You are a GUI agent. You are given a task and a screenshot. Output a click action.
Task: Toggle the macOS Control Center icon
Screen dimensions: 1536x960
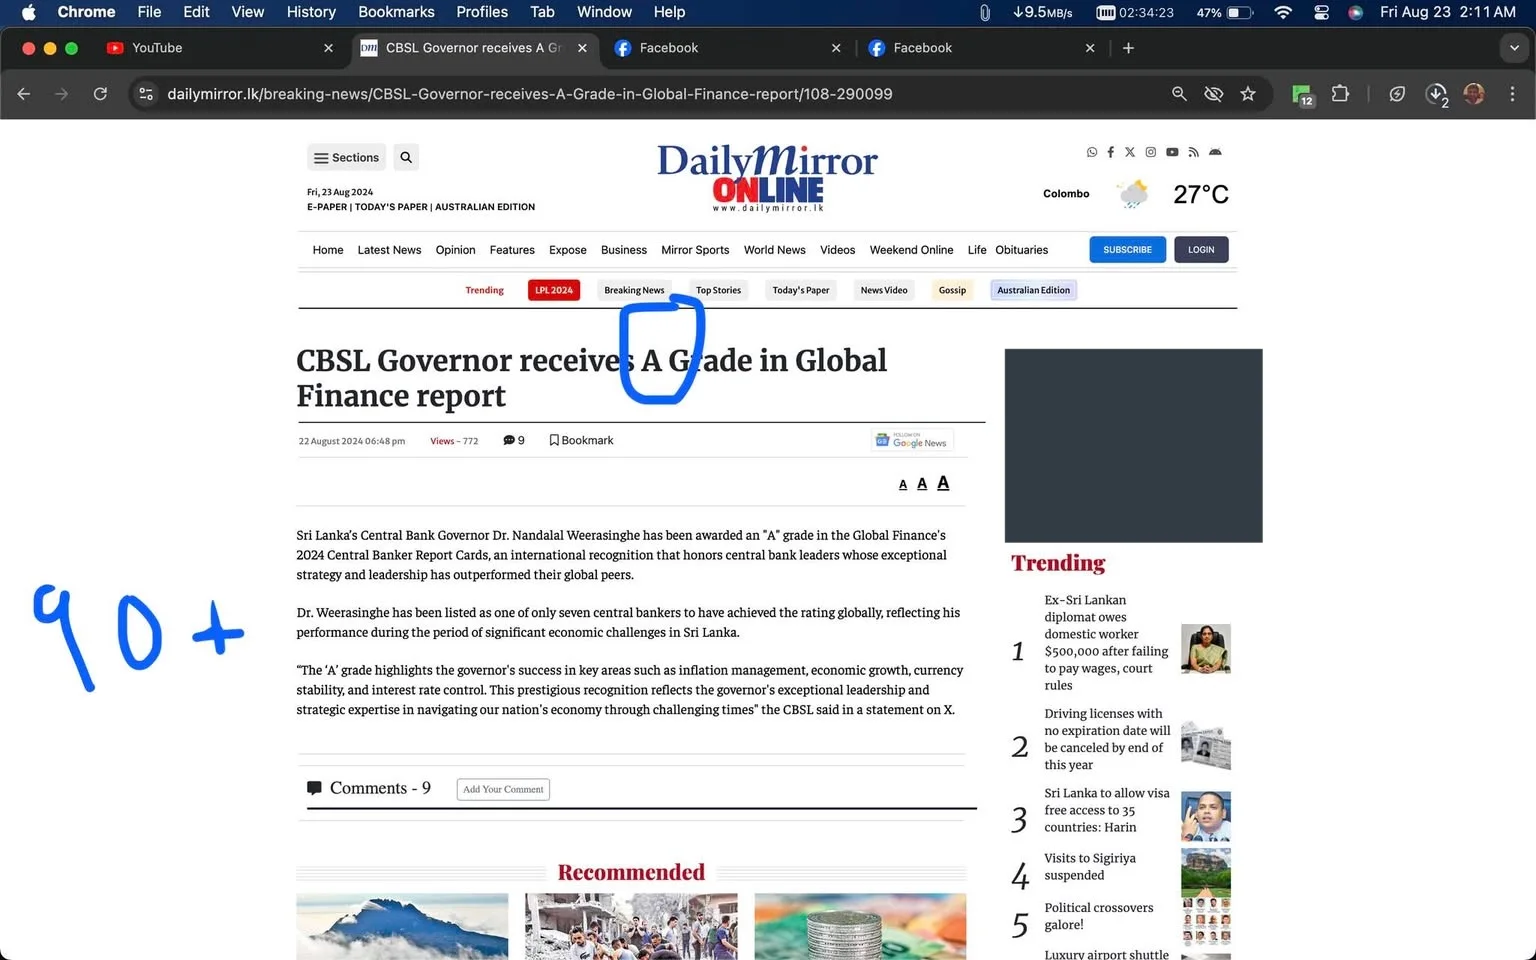coord(1322,12)
